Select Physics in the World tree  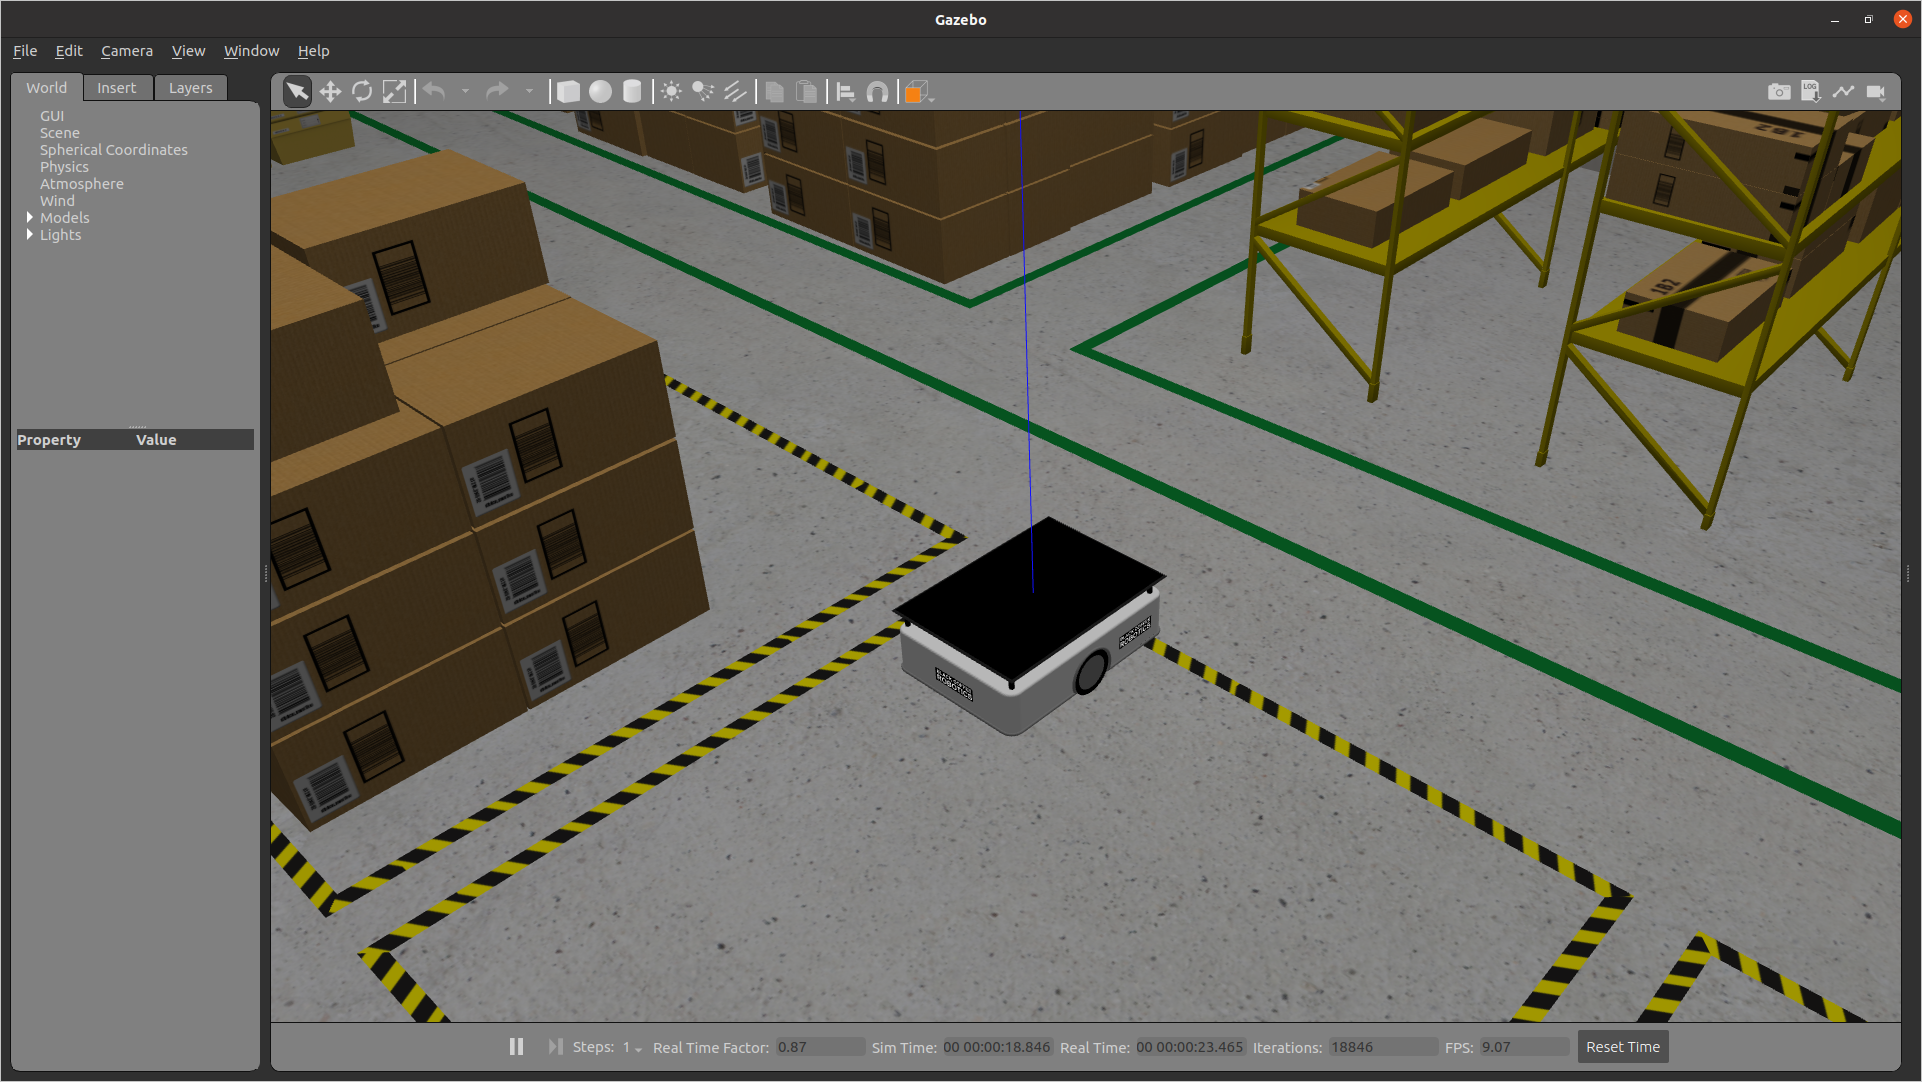(x=64, y=166)
